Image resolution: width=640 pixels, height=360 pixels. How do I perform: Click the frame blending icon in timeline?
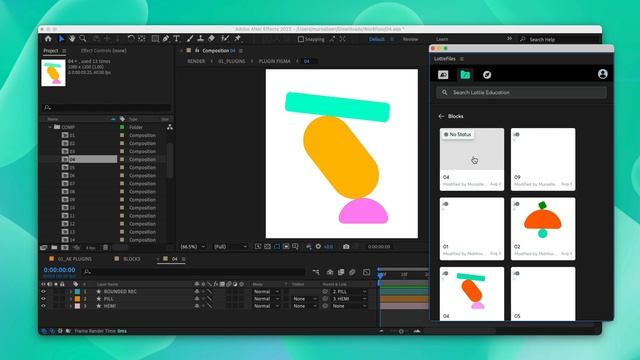[341, 272]
